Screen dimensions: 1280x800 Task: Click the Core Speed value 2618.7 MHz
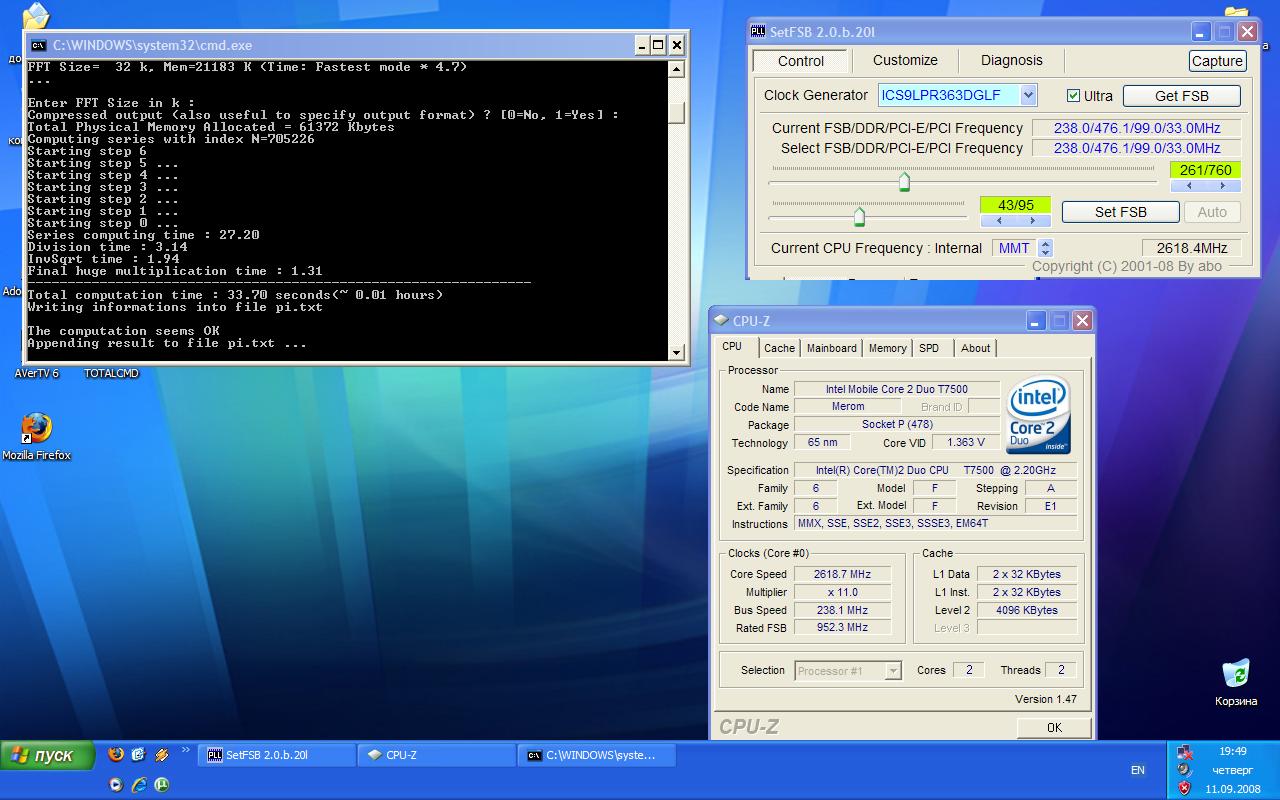(x=843, y=574)
